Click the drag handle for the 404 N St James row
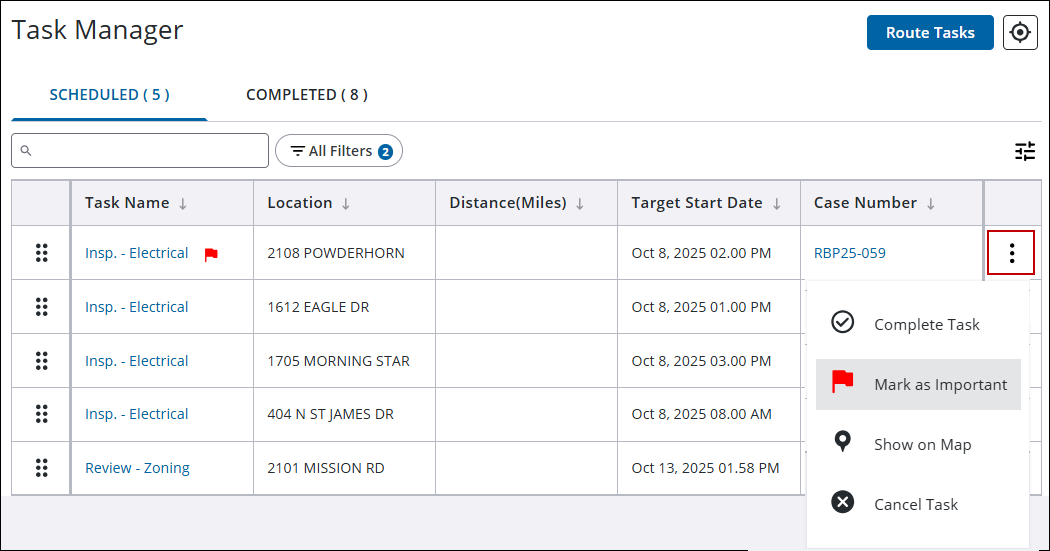This screenshot has height=551, width=1050. click(42, 414)
